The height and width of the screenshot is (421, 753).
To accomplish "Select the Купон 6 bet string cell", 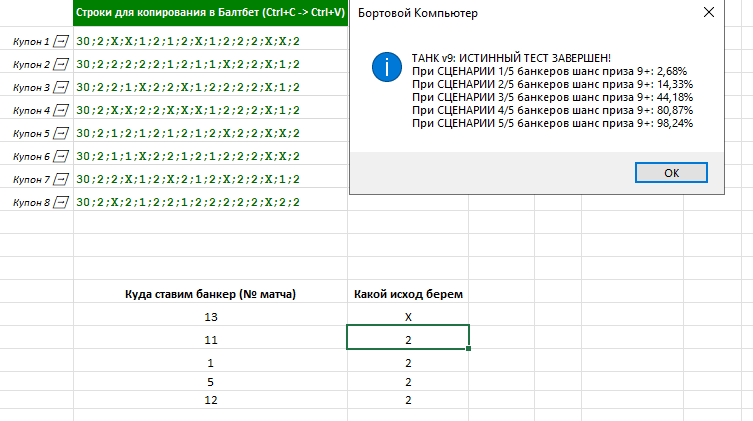I will click(x=210, y=154).
